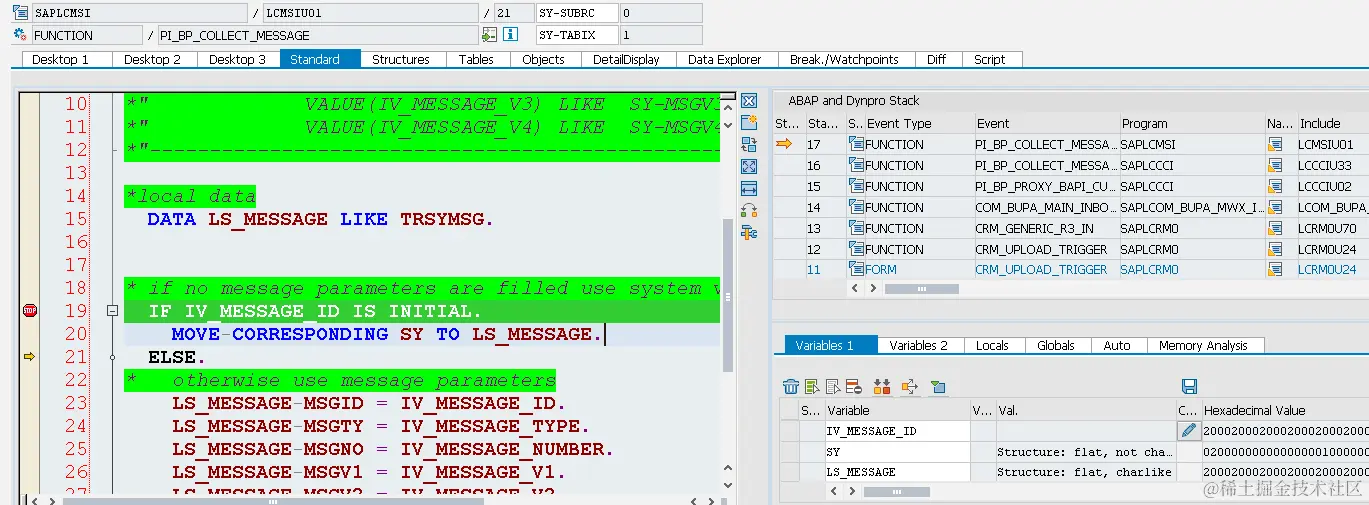The width and height of the screenshot is (1369, 505).
Task: Click the blue information icon in header
Action: click(x=510, y=35)
